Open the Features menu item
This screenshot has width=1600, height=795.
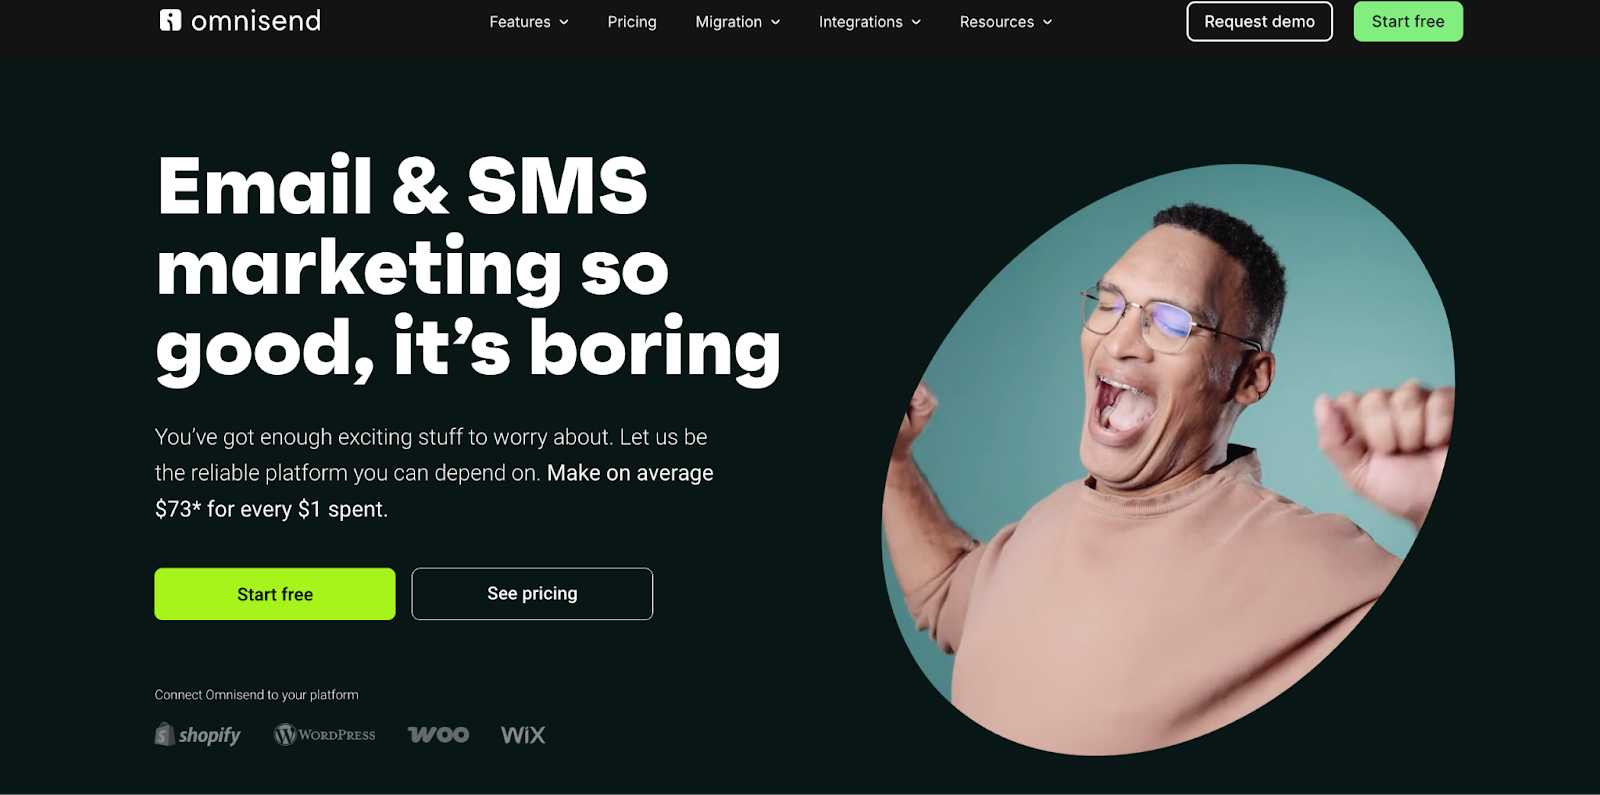520,22
